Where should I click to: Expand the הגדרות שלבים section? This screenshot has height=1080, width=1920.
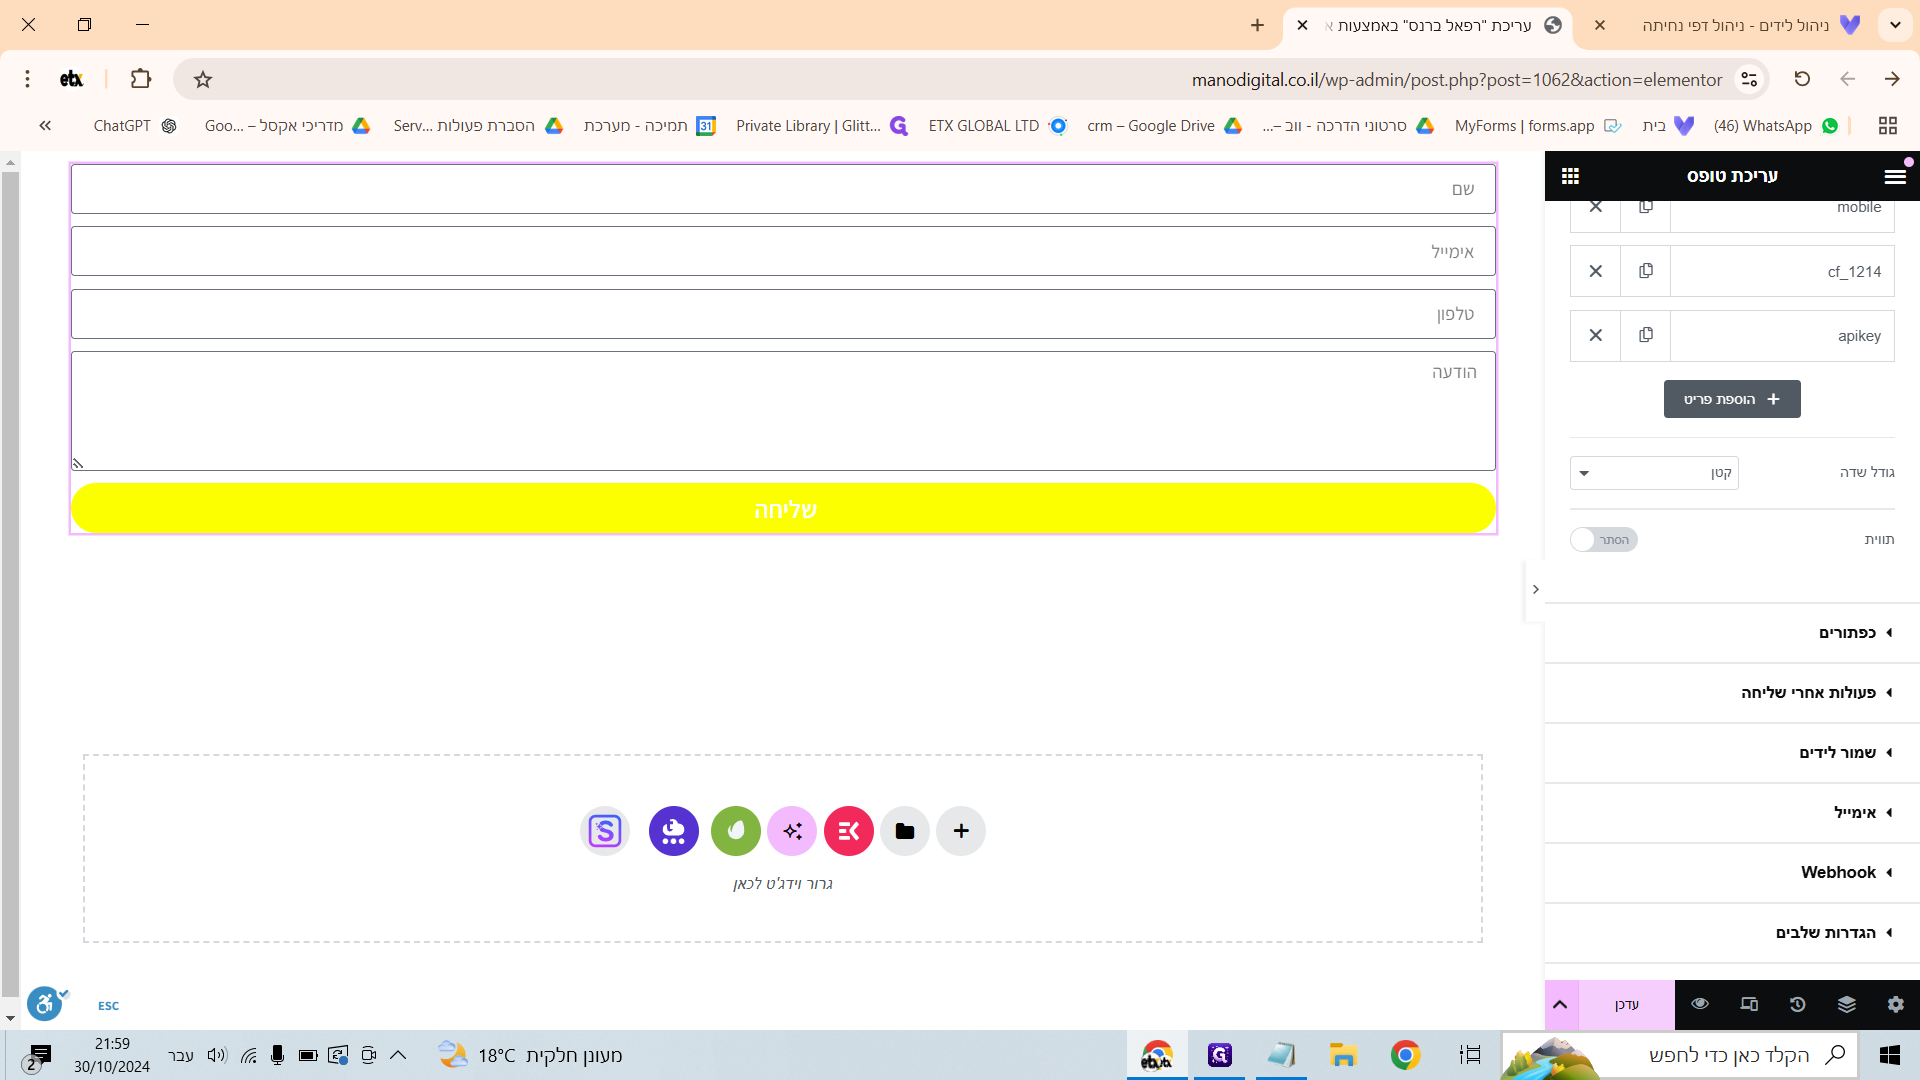[x=1732, y=933]
